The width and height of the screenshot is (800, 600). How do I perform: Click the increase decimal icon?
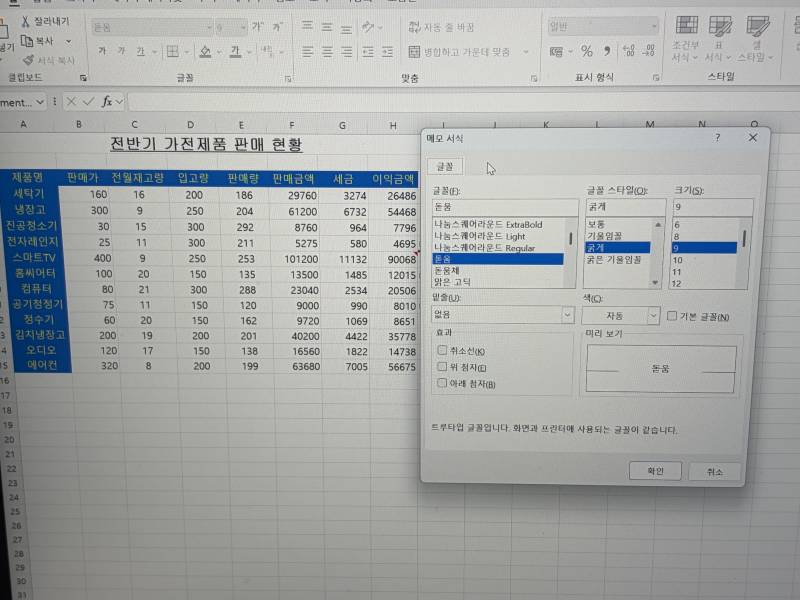629,51
